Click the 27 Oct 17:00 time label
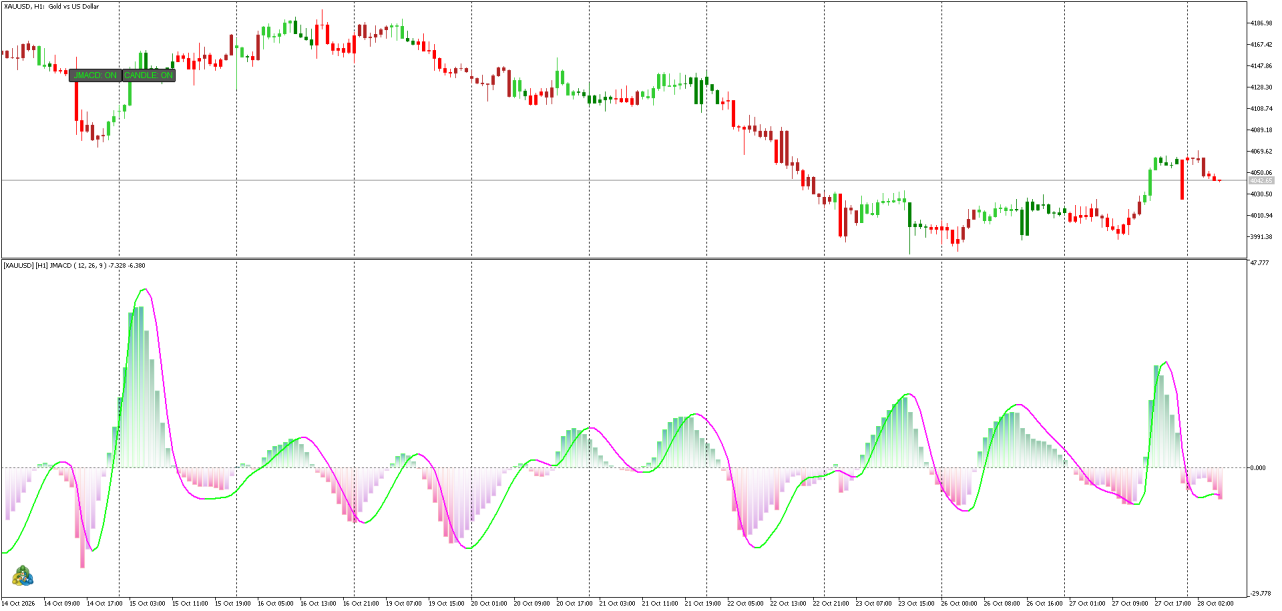The height and width of the screenshot is (611, 1282). [1173, 604]
